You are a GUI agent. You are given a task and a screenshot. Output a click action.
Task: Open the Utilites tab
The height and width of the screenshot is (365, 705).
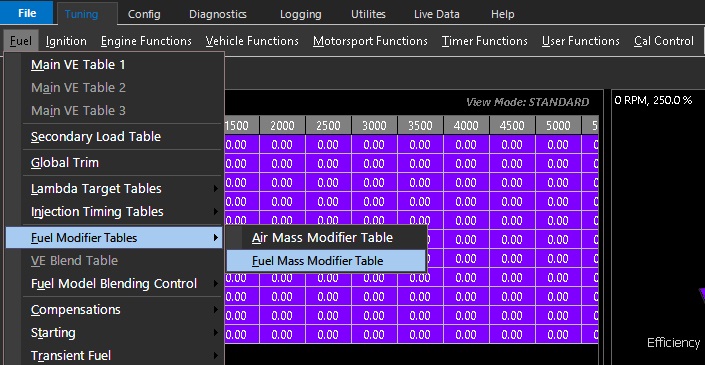(x=368, y=14)
